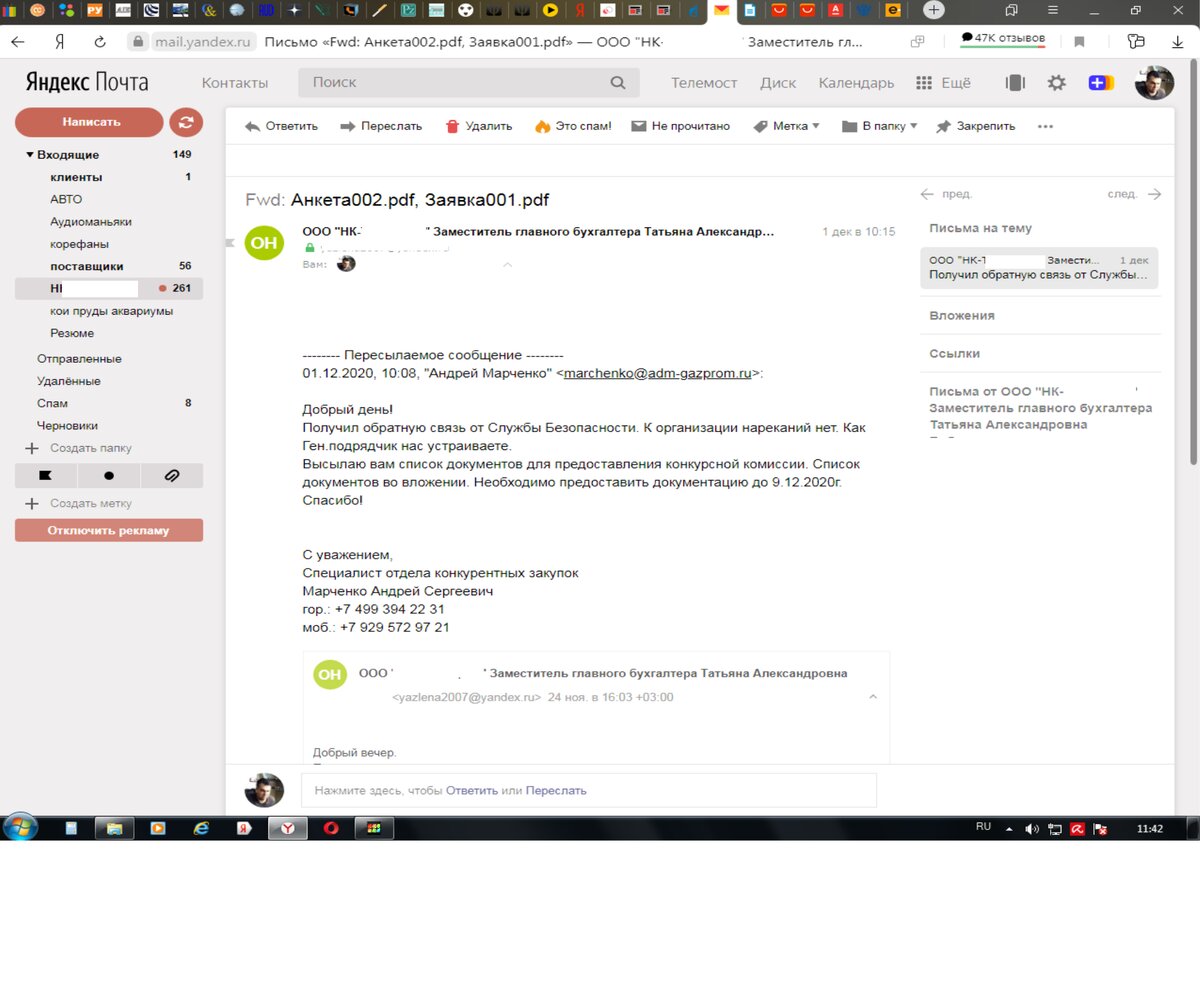Pin the message with Закрепить
The image size is (1200, 1000).
point(975,126)
